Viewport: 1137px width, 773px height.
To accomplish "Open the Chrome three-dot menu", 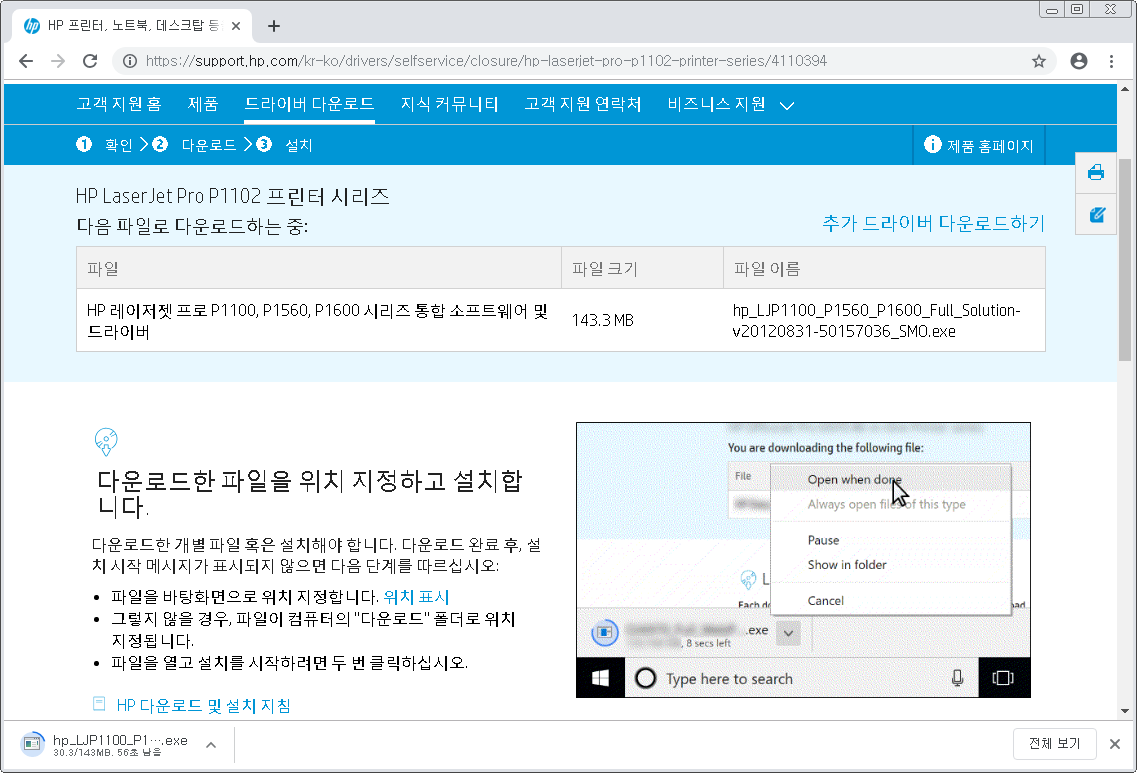I will click(x=1111, y=61).
